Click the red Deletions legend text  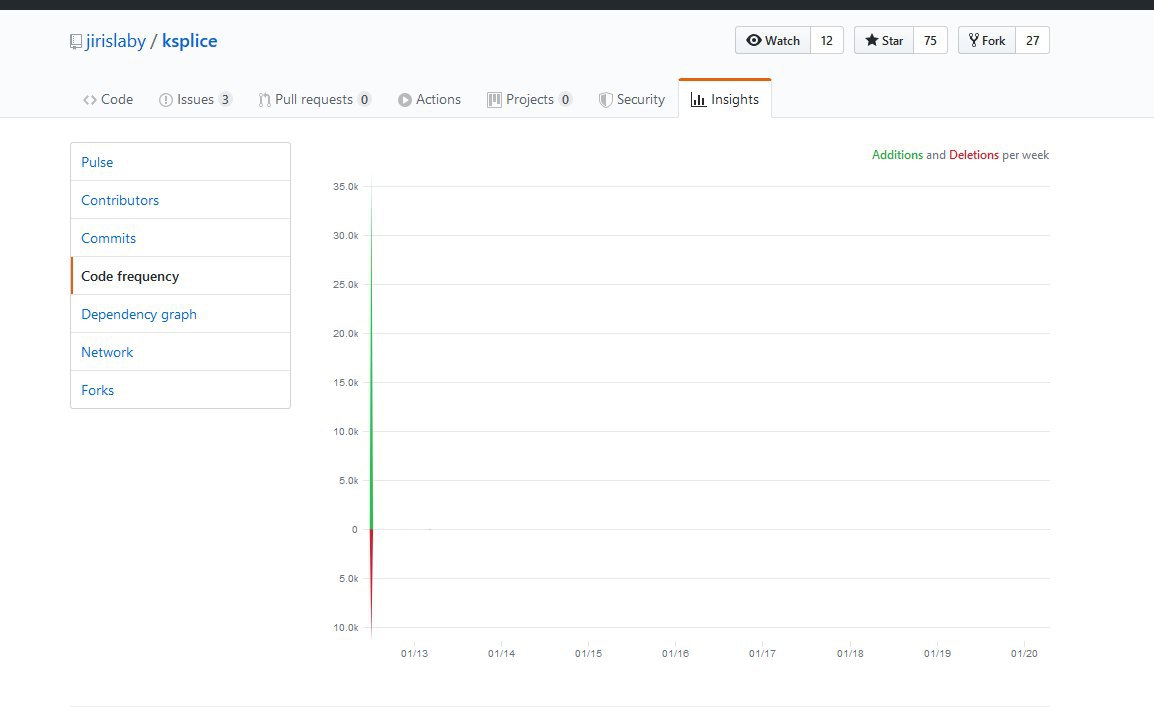point(974,155)
